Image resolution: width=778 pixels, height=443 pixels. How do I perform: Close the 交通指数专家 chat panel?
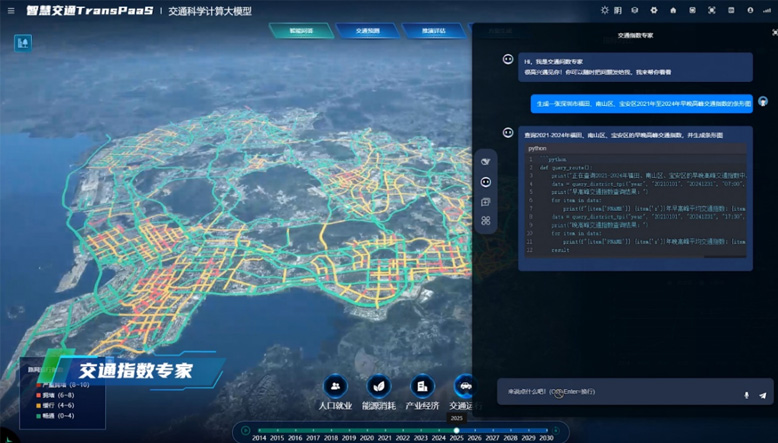[773, 33]
